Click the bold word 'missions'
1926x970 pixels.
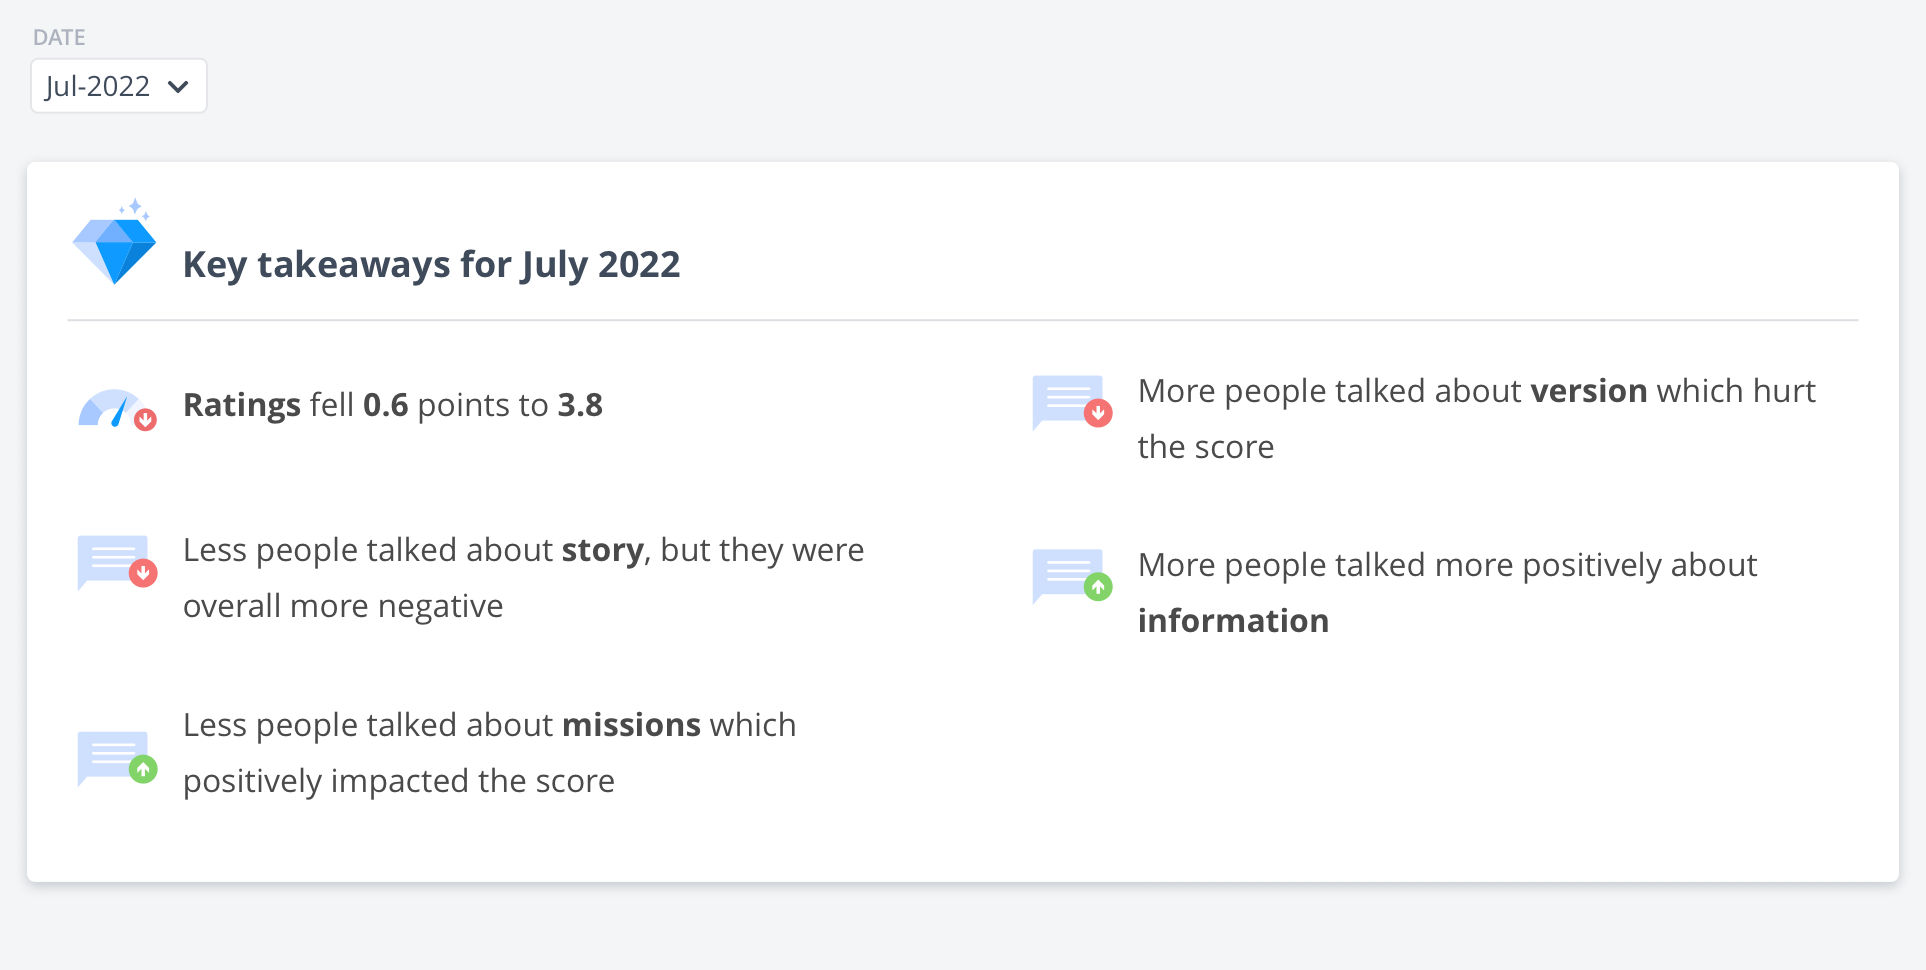point(631,725)
